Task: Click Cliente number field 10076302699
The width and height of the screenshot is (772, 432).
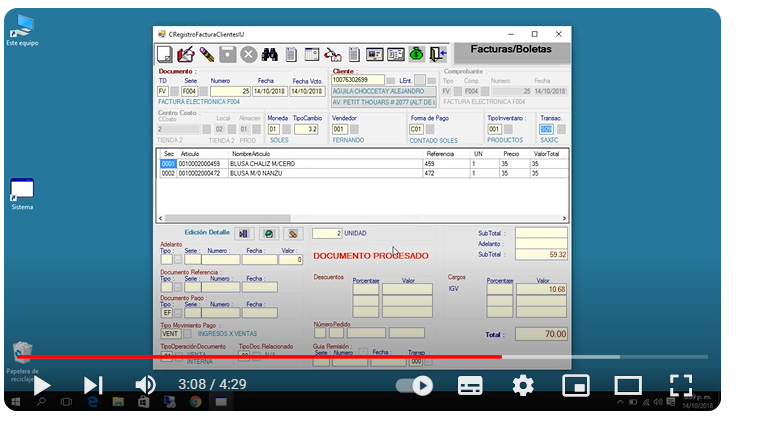Action: click(x=358, y=80)
